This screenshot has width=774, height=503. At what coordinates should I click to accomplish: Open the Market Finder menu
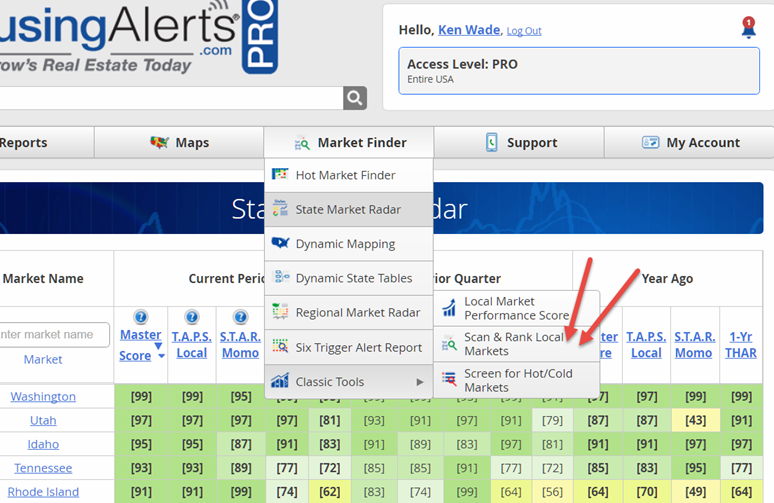click(349, 143)
